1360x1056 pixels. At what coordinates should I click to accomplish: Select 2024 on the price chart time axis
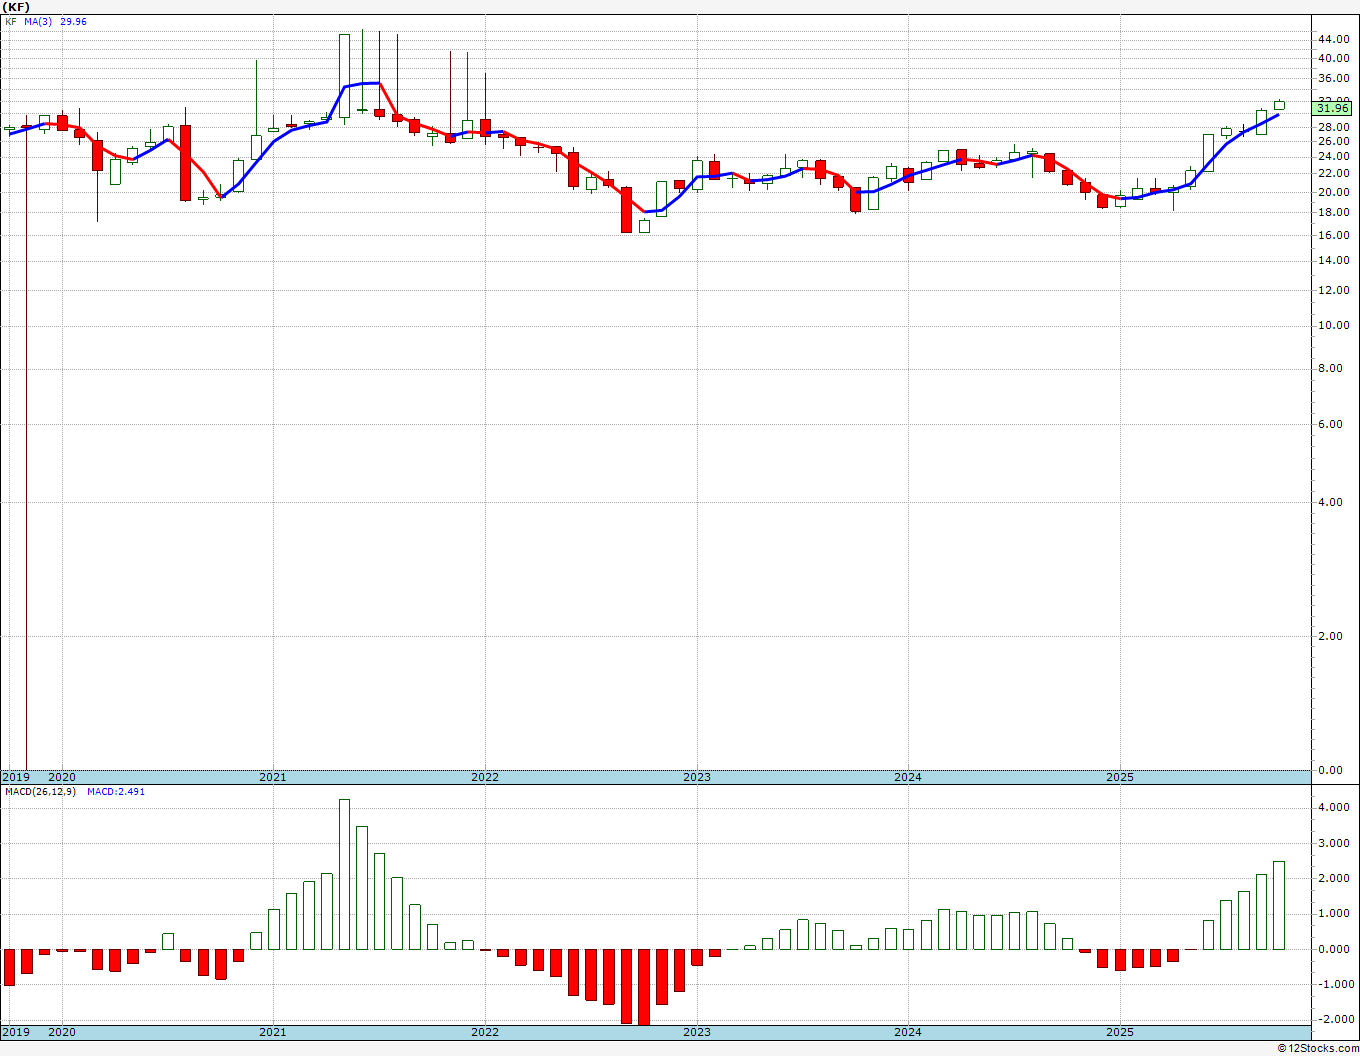(x=908, y=777)
